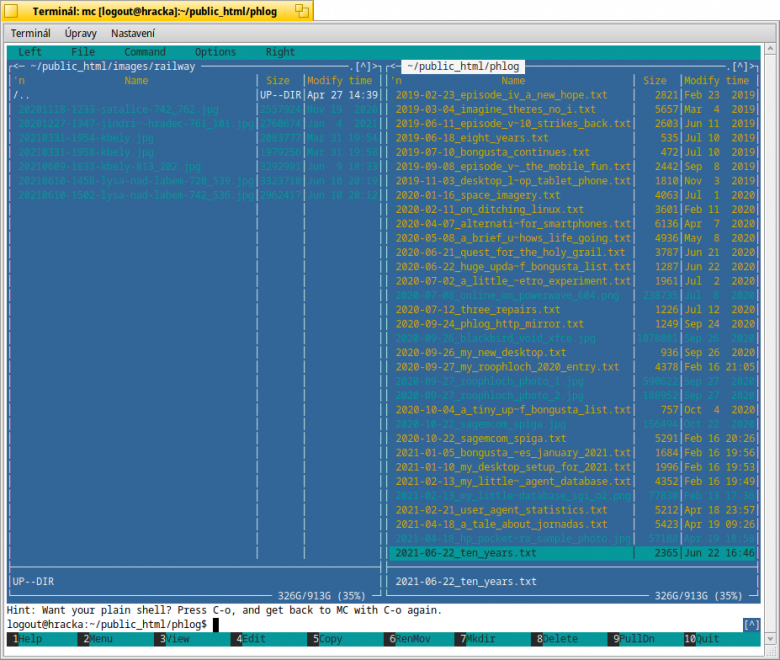
Task: Click the terminal icon in the title tab
Action: [11, 11]
